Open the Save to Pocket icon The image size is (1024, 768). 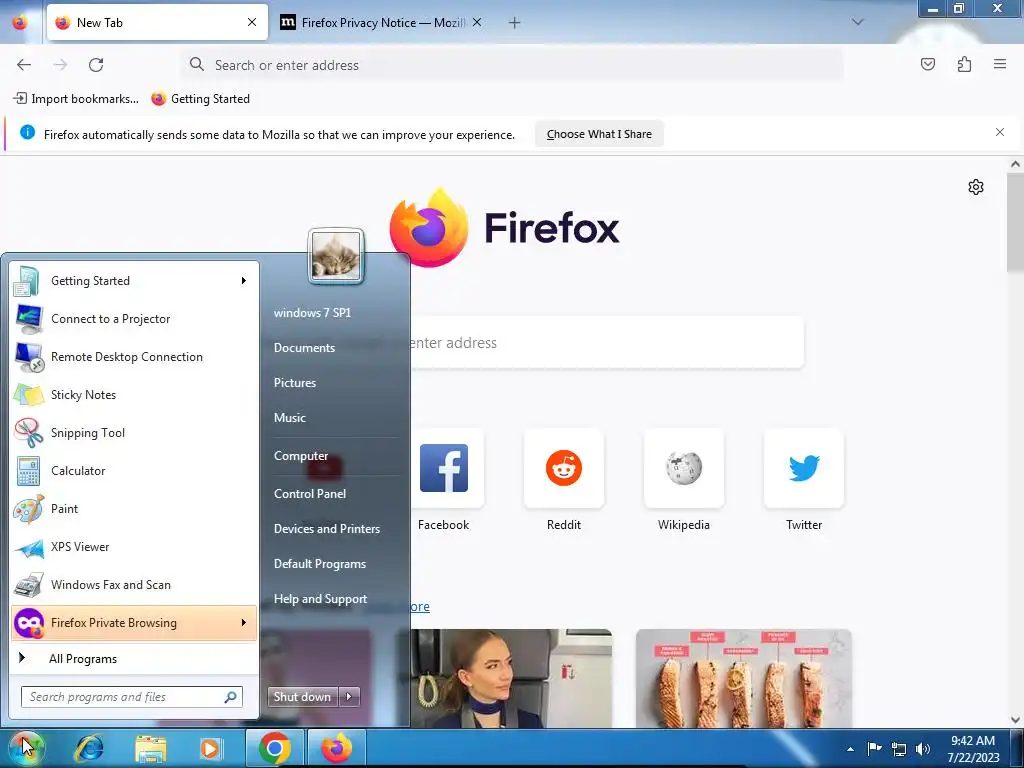927,64
